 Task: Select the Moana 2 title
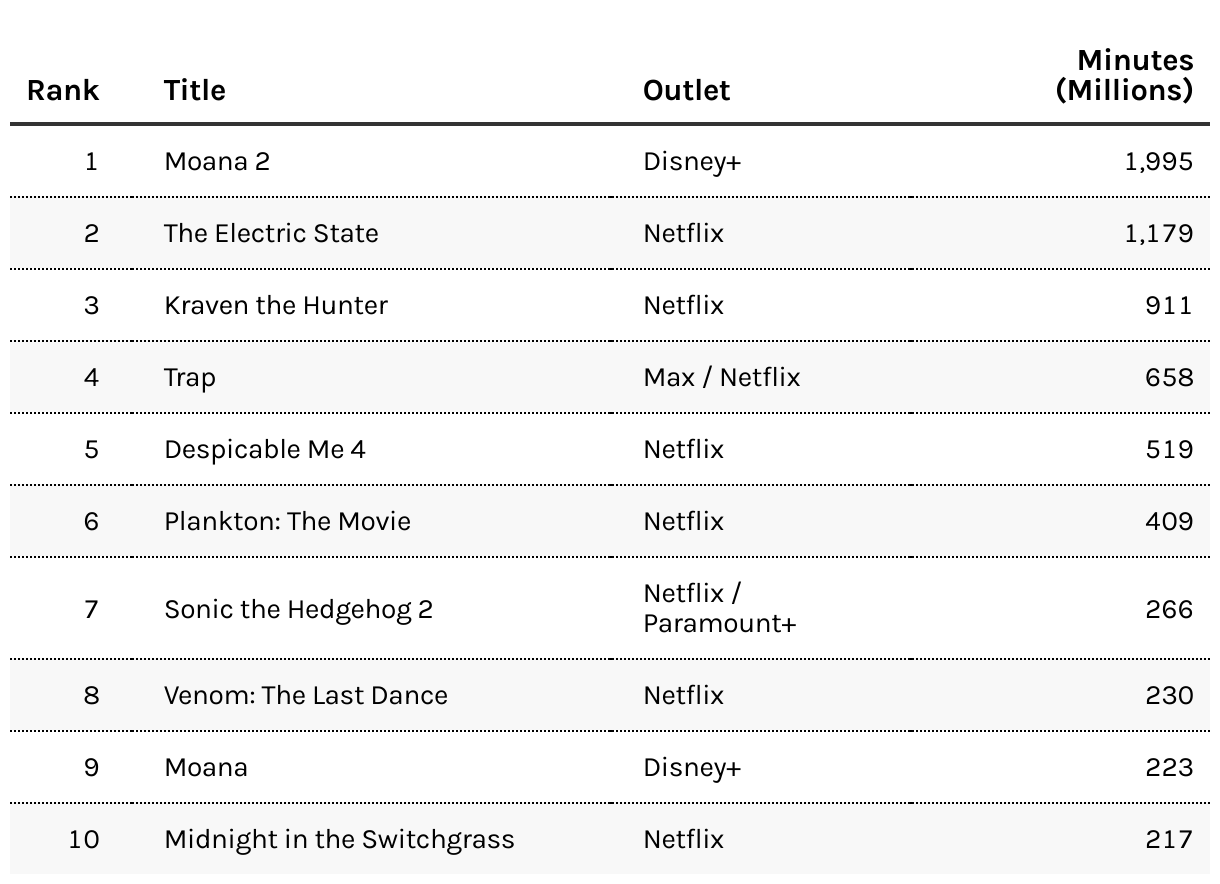[217, 161]
